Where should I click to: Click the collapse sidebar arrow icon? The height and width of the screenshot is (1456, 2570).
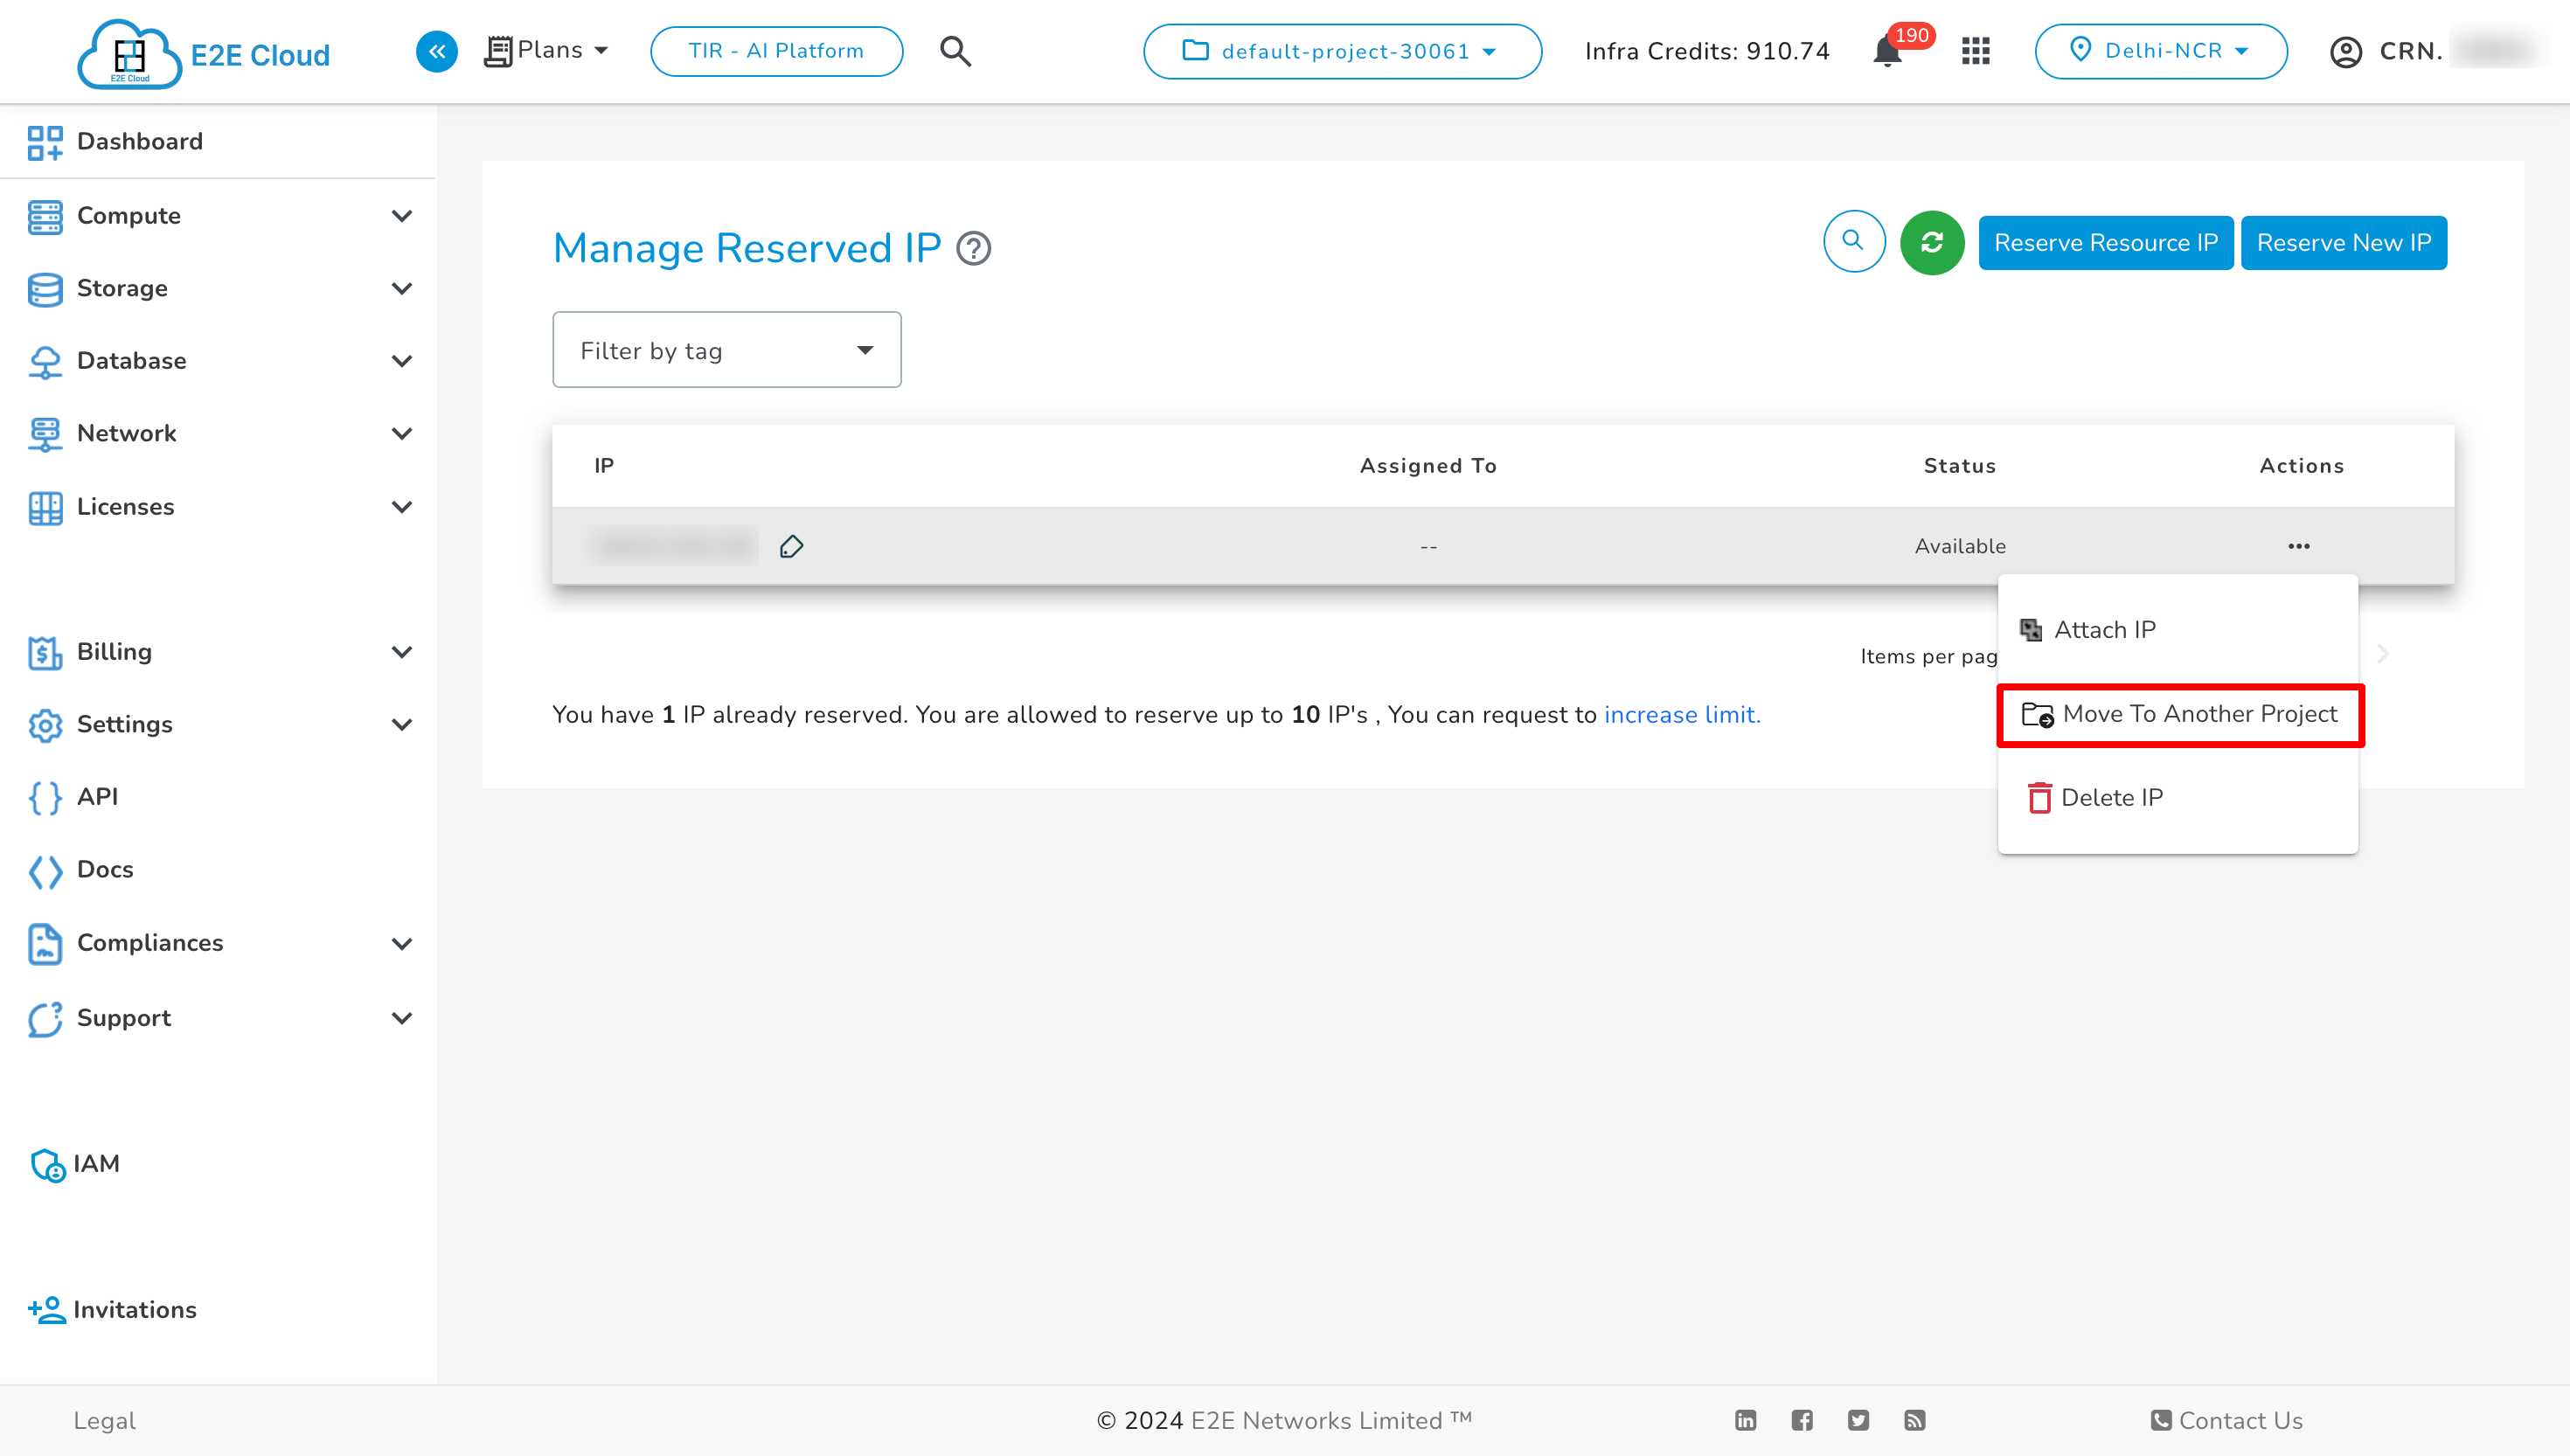(436, 52)
